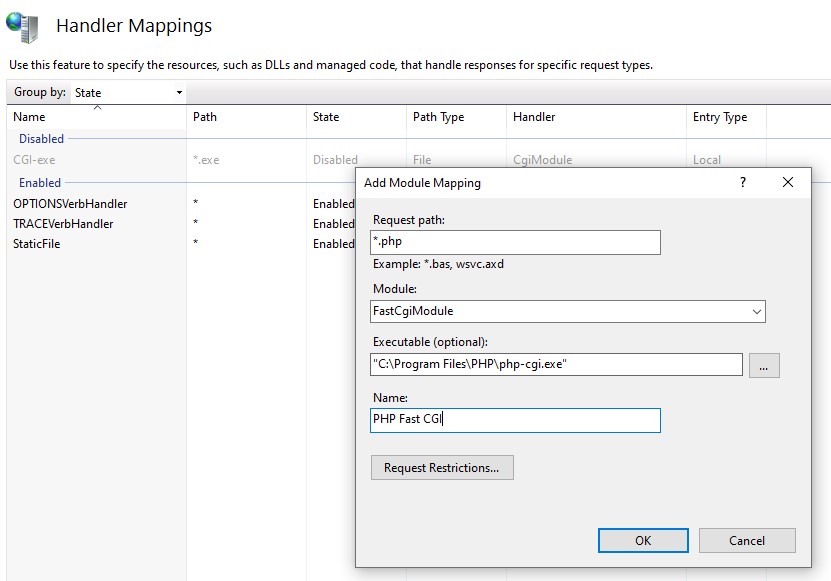831x581 pixels.
Task: Open the dialog help question mark
Action: 742,182
